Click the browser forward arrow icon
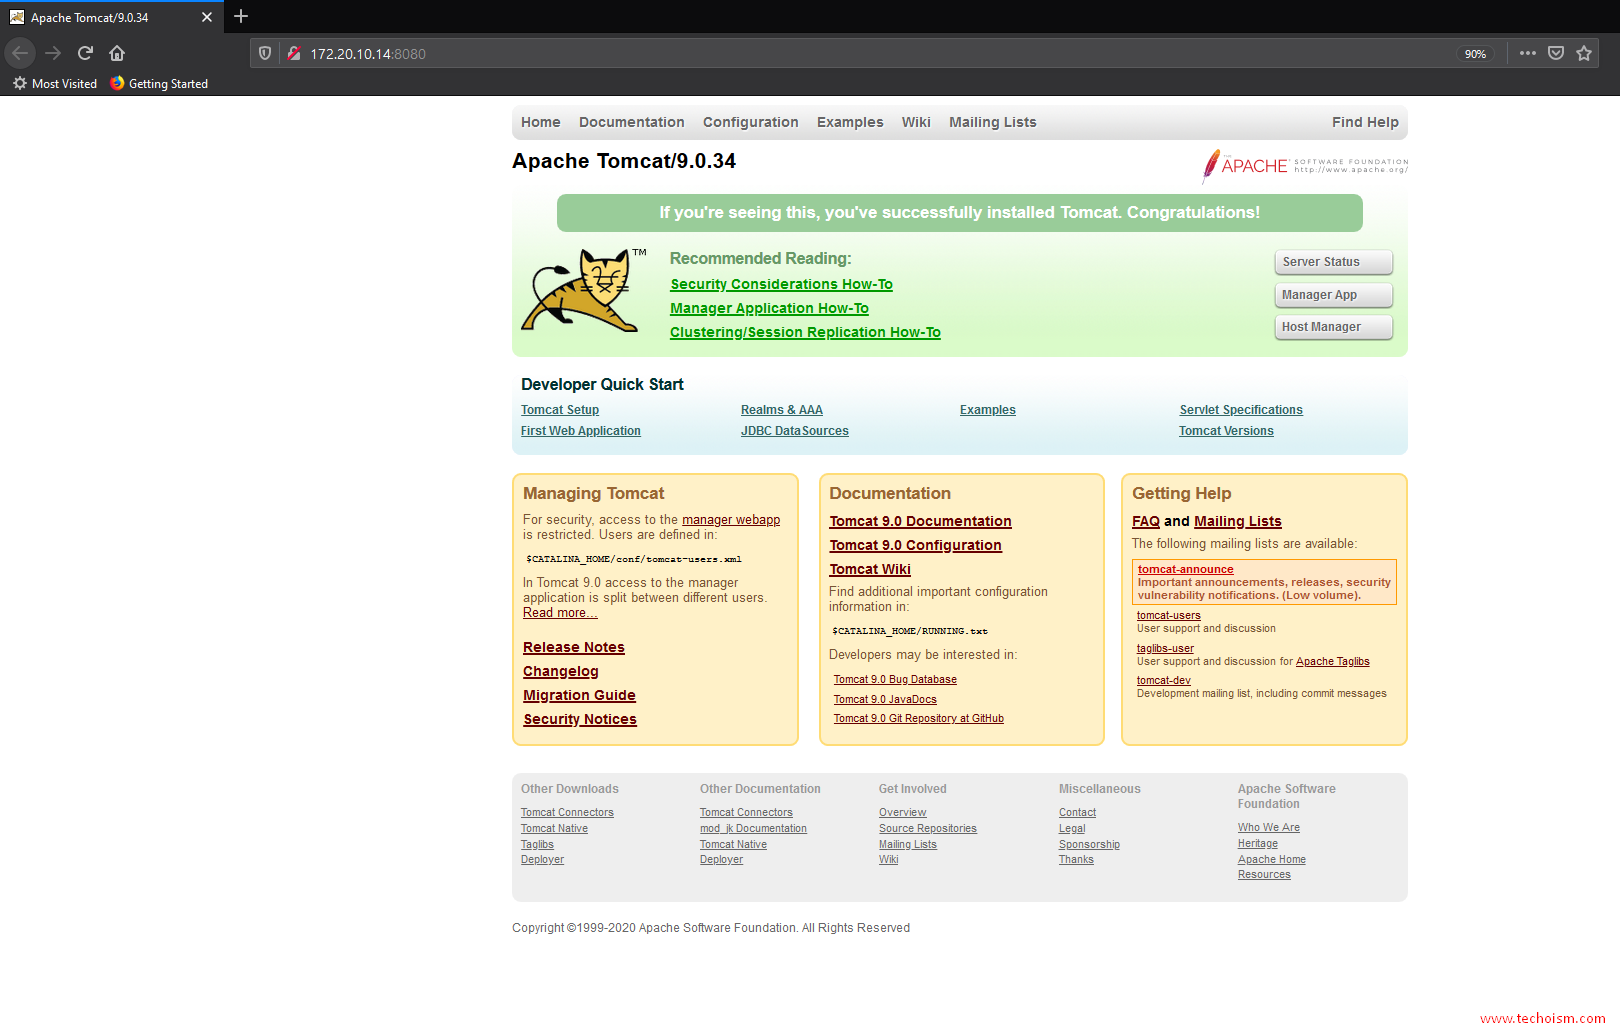Image resolution: width=1620 pixels, height=1036 pixels. click(x=53, y=53)
